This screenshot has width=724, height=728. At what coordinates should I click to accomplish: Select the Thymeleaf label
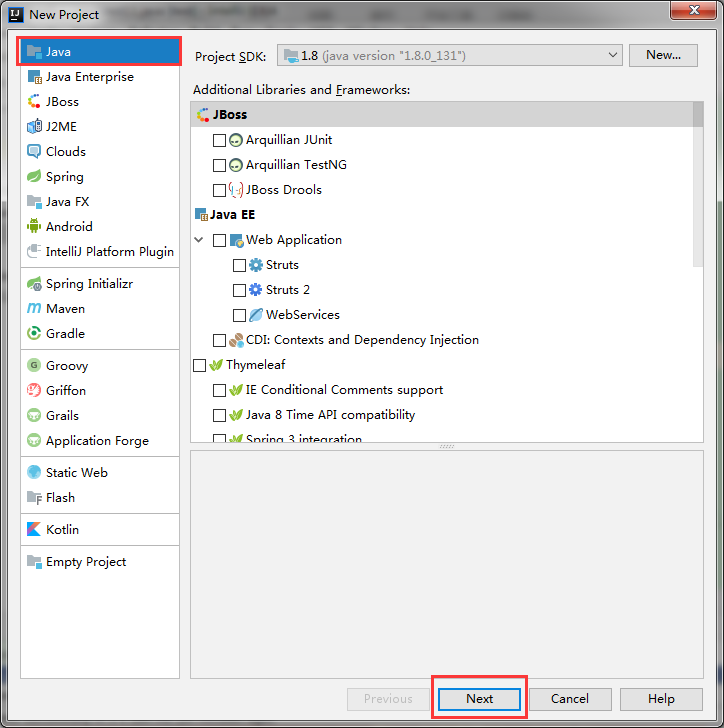(255, 365)
